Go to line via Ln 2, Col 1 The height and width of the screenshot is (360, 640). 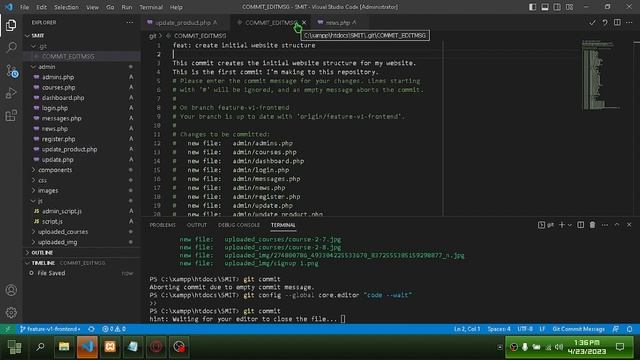point(467,329)
